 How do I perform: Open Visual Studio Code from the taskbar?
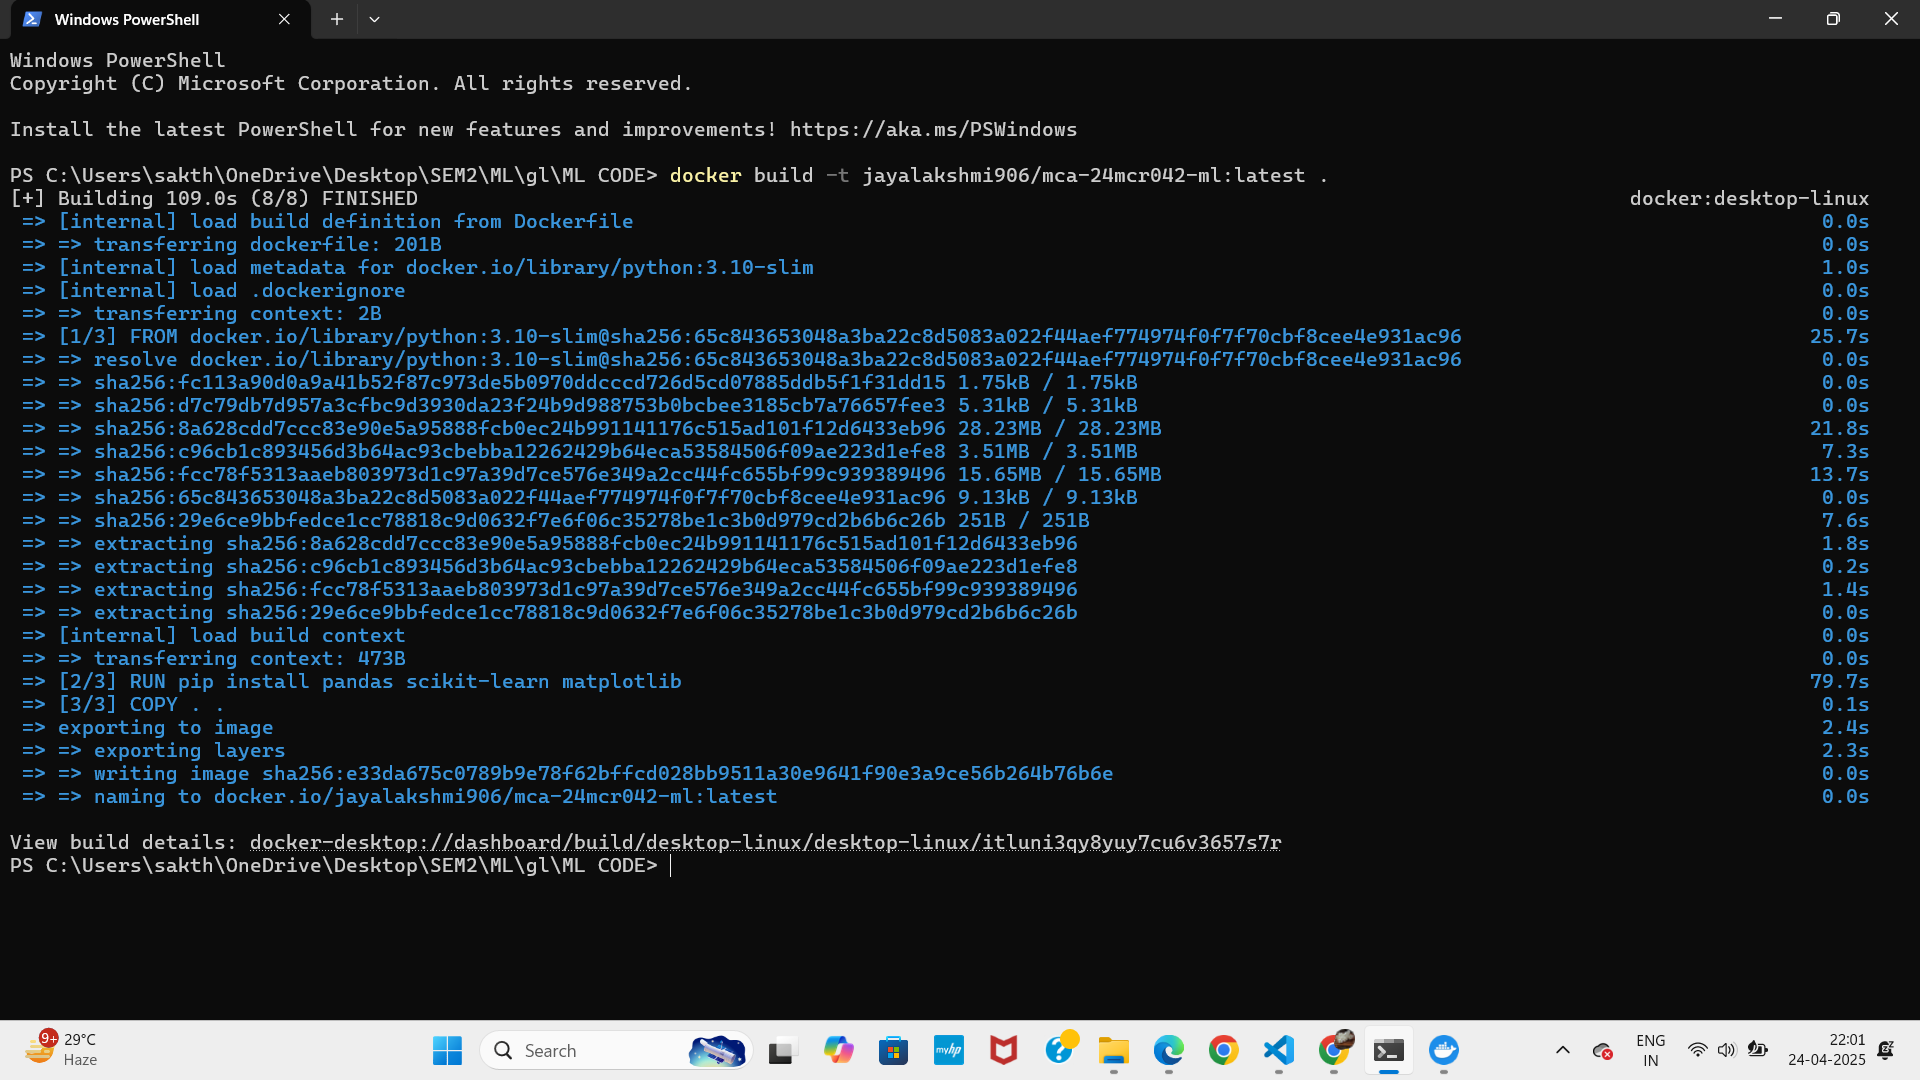(1278, 1050)
